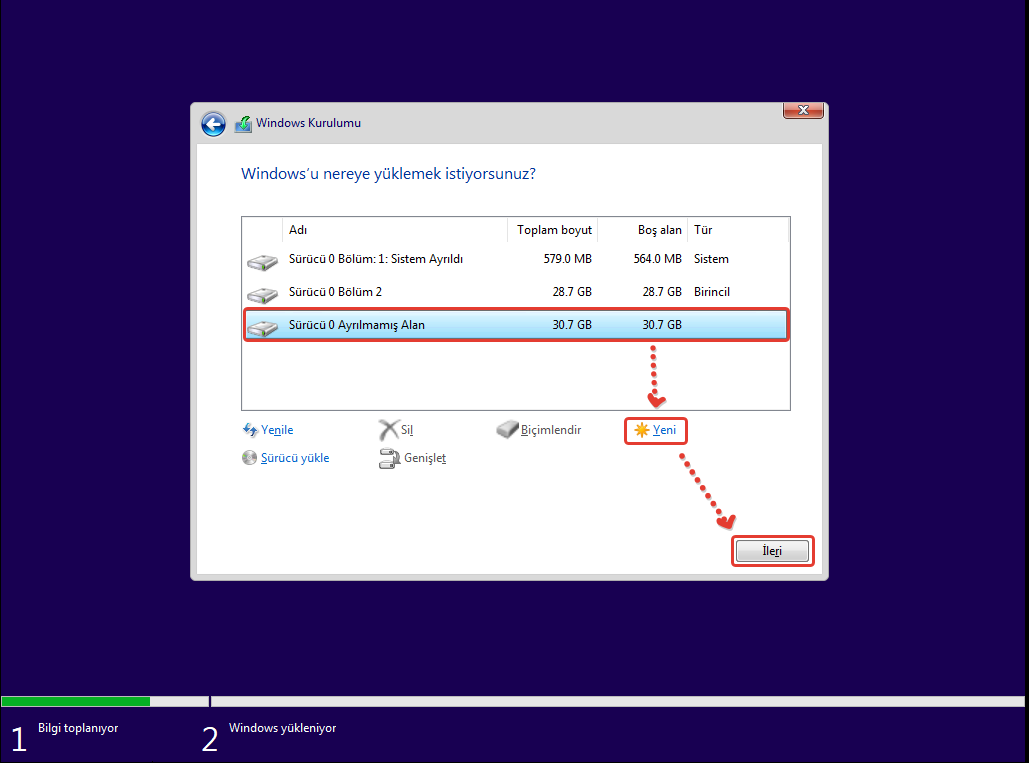The width and height of the screenshot is (1029, 763).
Task: Click the Sil red X icon
Action: pos(388,430)
